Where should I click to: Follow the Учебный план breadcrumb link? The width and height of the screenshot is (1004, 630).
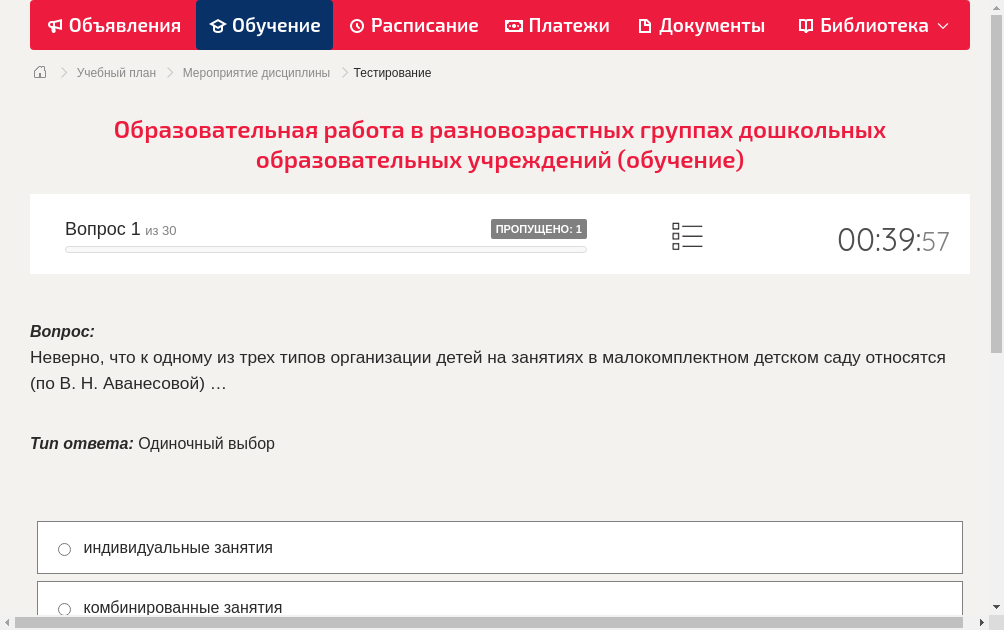[115, 72]
